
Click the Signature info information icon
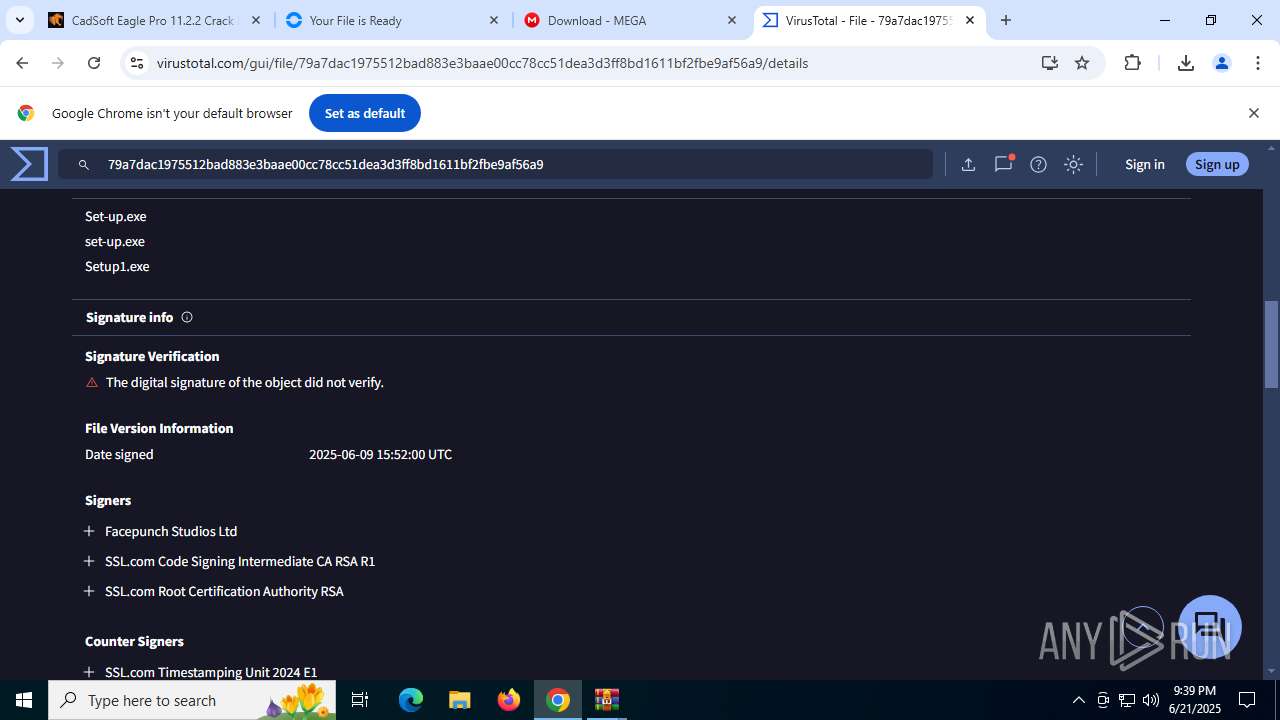[x=186, y=317]
